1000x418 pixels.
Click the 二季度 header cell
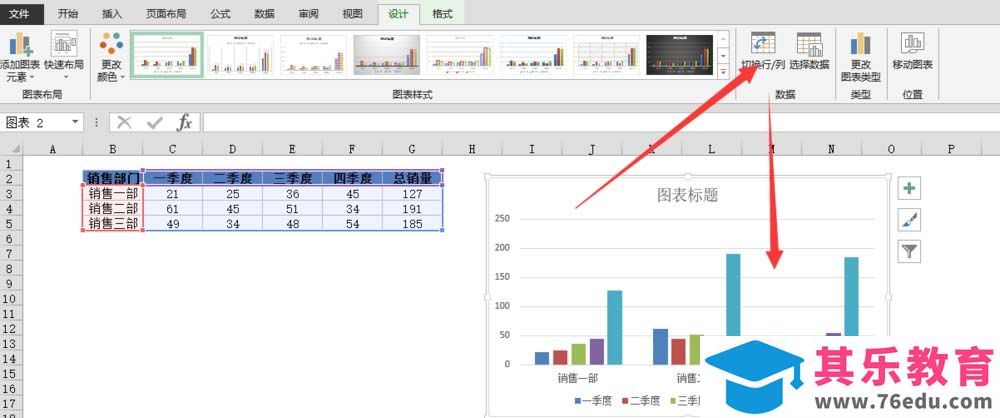pyautogui.click(x=233, y=178)
